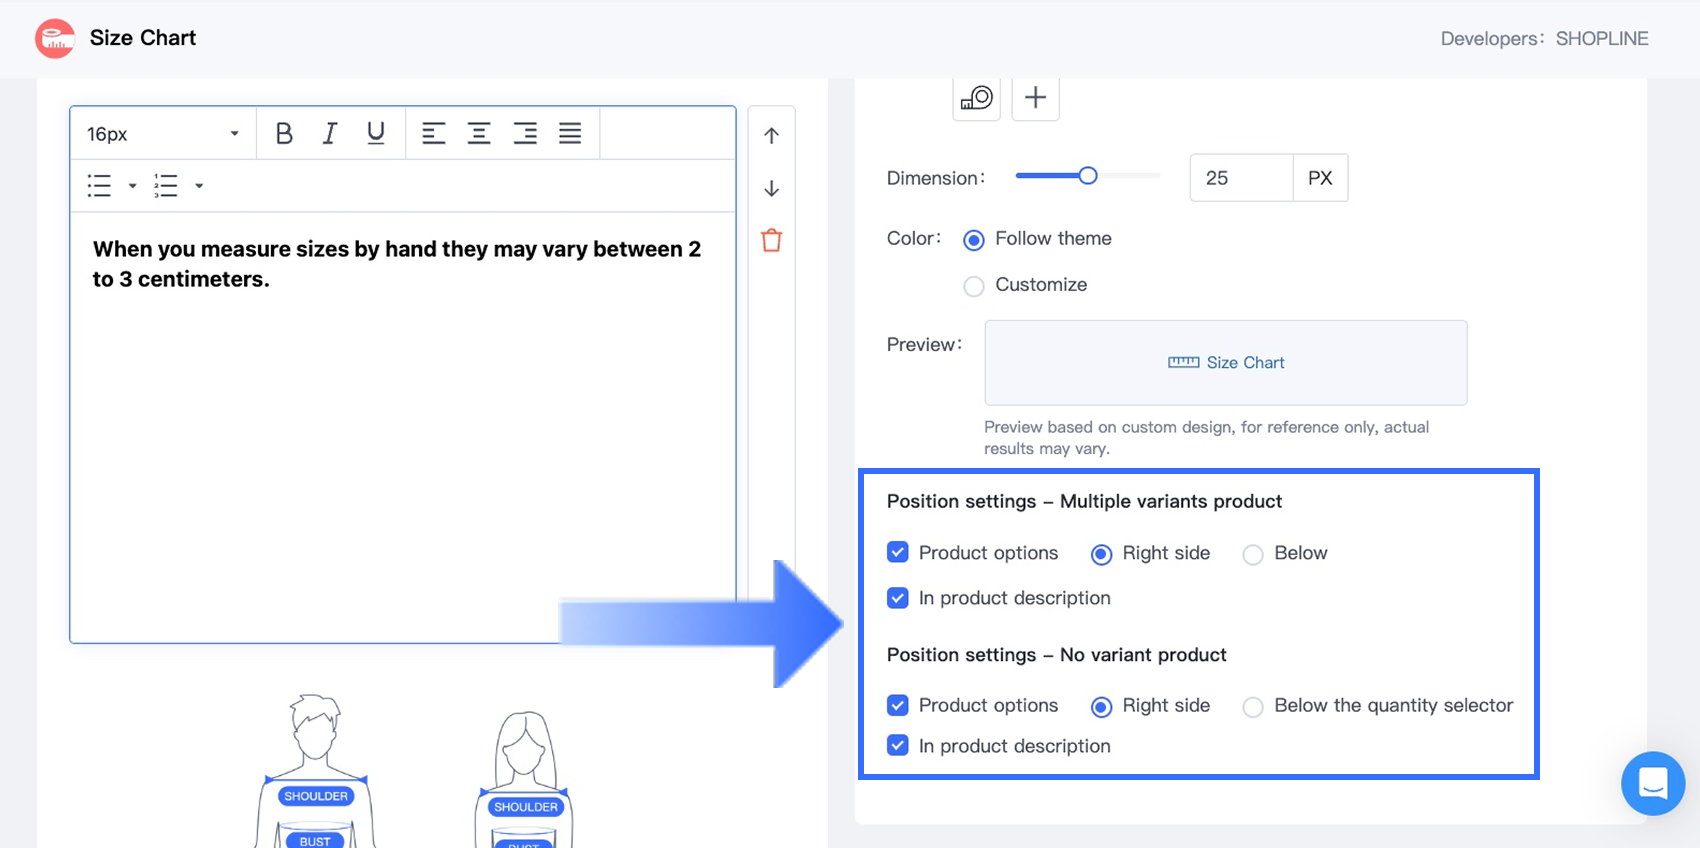This screenshot has width=1700, height=848.
Task: Add a custom icon with plus button
Action: (1035, 98)
